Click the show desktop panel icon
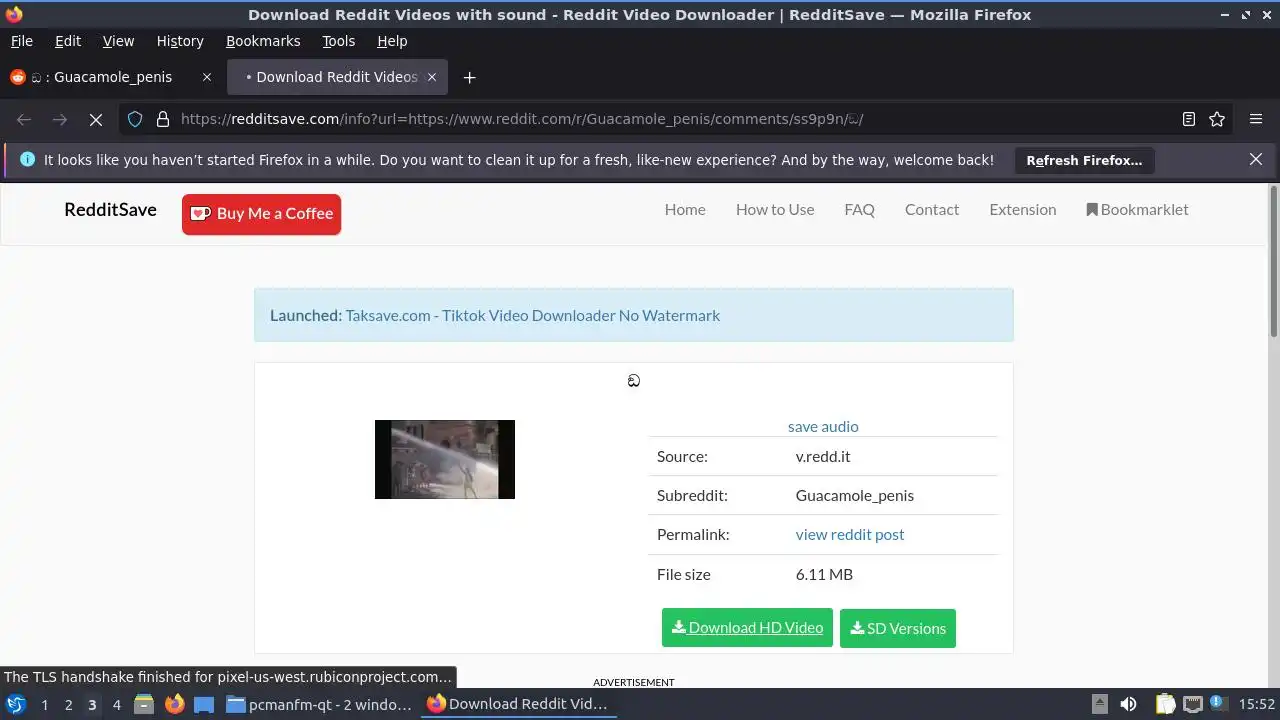The image size is (1280, 720). [204, 704]
